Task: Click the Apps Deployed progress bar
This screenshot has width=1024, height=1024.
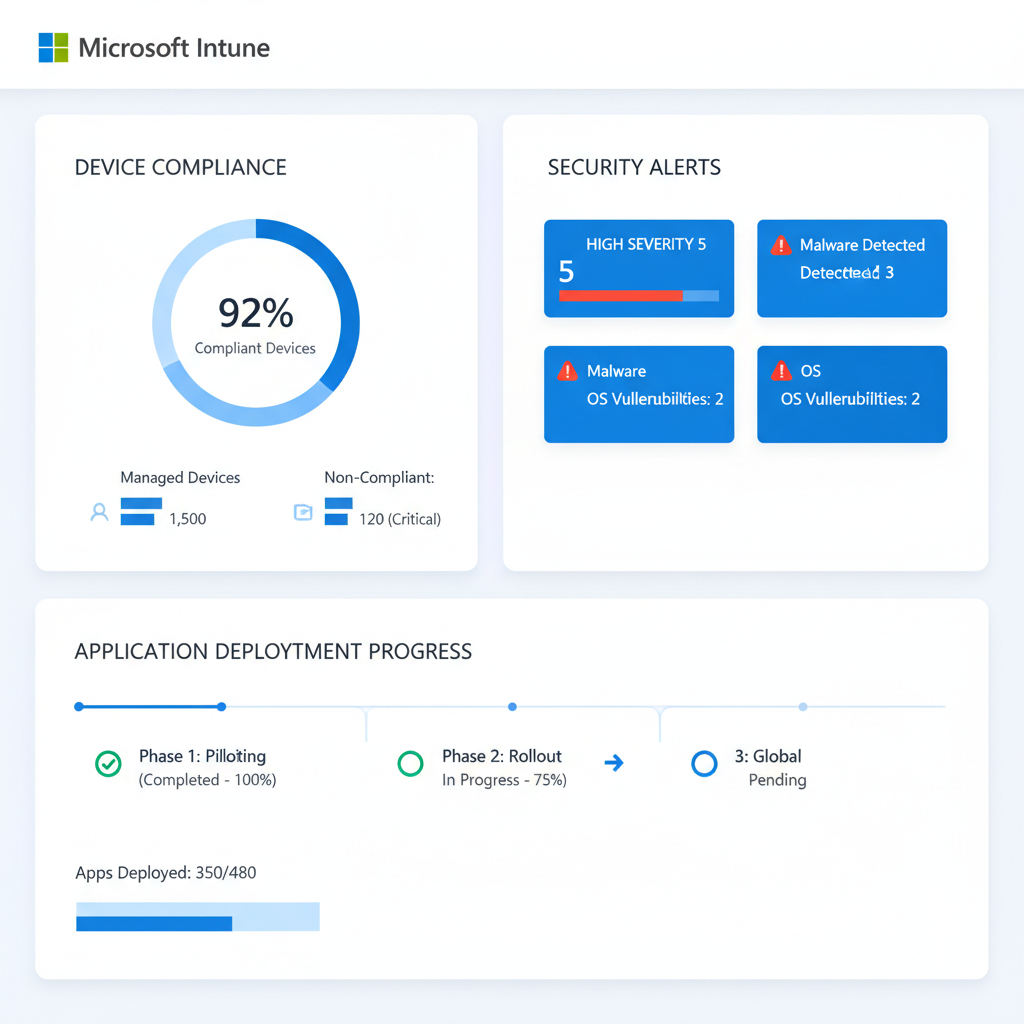Action: click(198, 917)
